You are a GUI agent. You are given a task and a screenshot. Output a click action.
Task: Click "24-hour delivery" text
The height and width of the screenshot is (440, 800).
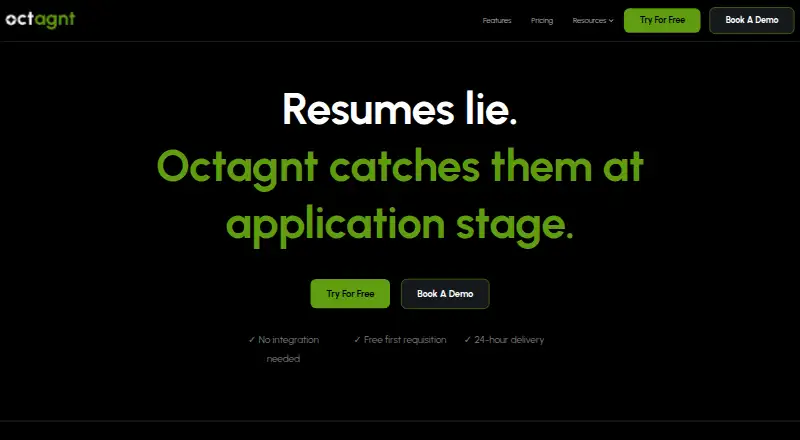click(504, 339)
